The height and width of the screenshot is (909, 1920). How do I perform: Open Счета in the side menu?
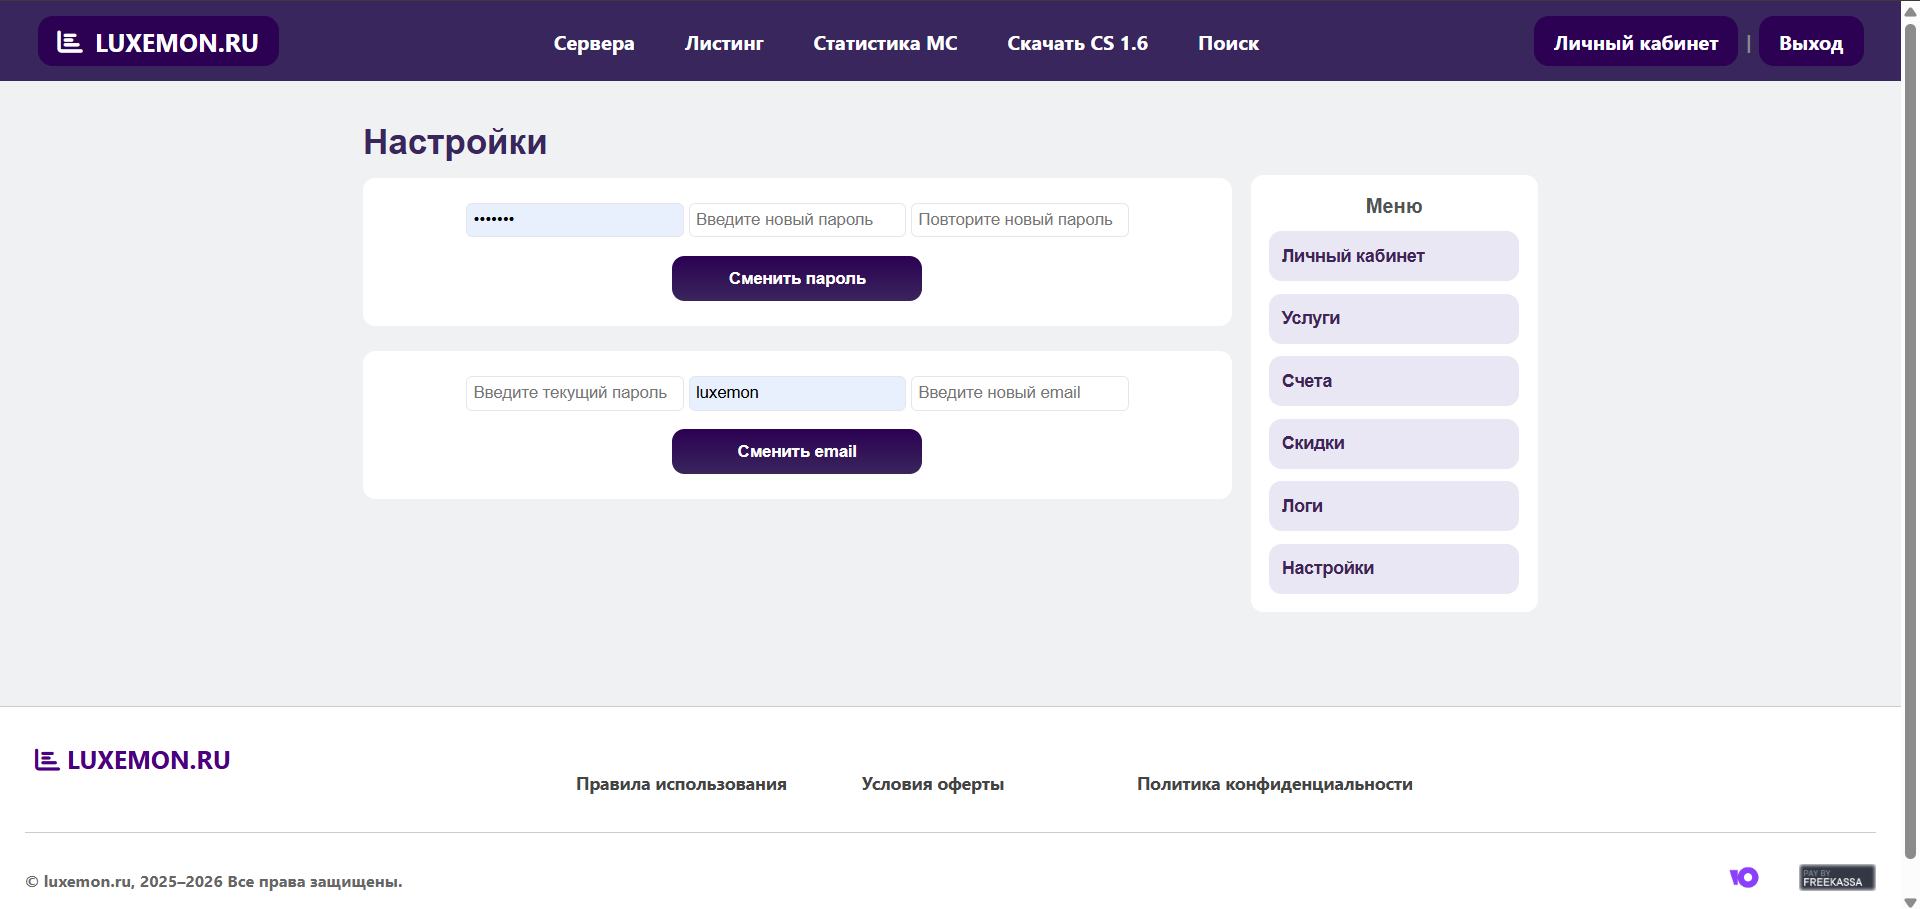pyautogui.click(x=1393, y=381)
